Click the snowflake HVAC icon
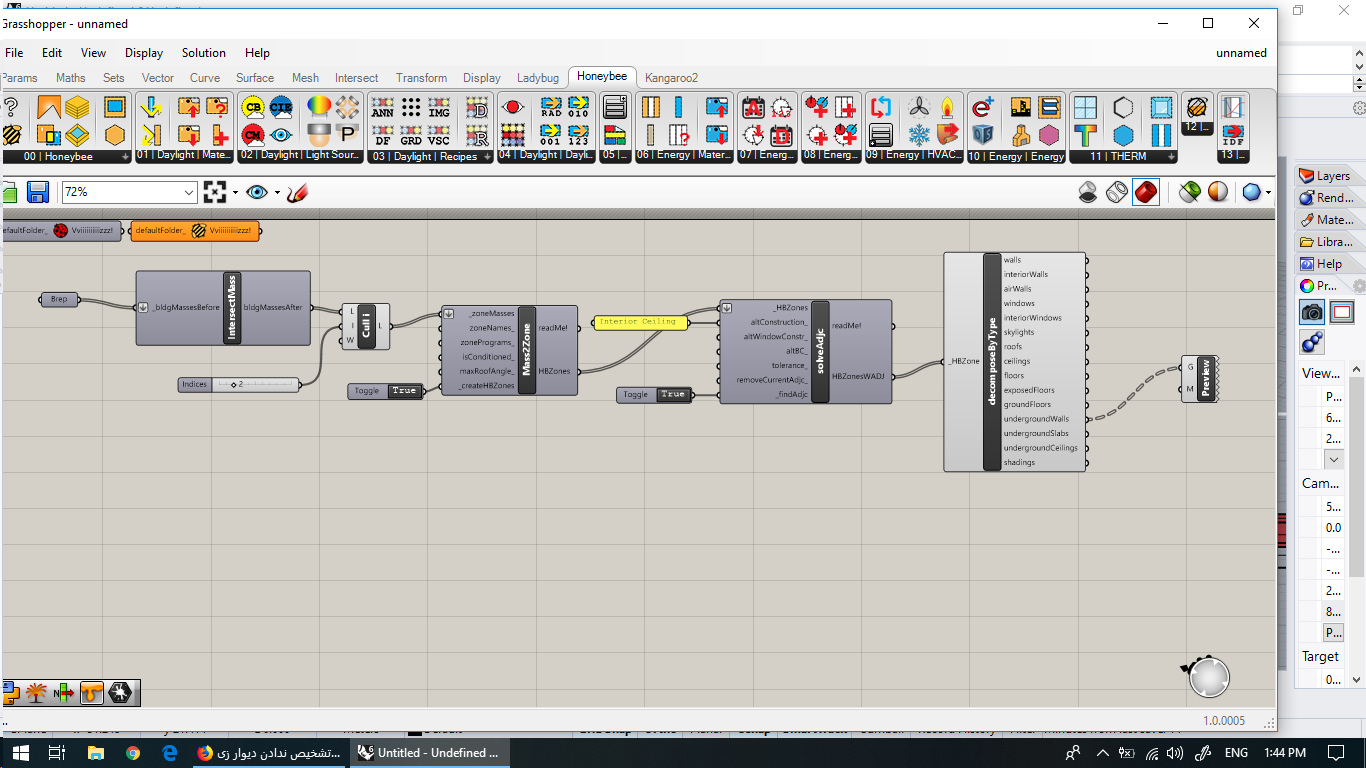Screen dimensions: 1366x768 click(x=919, y=134)
